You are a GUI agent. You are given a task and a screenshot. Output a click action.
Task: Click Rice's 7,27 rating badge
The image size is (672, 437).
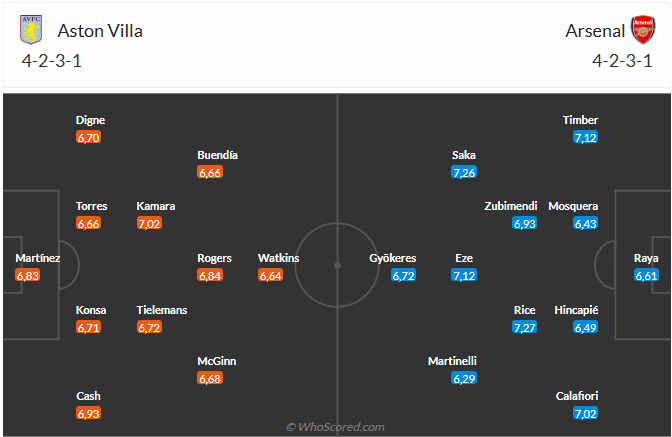click(x=524, y=327)
